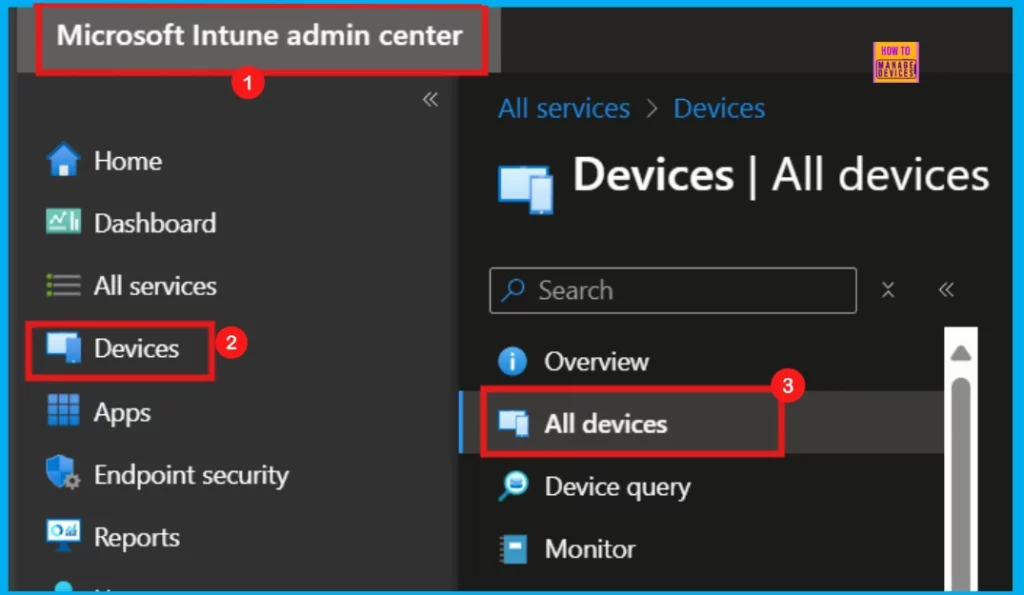
Task: Click the Apps grid icon
Action: 63,410
